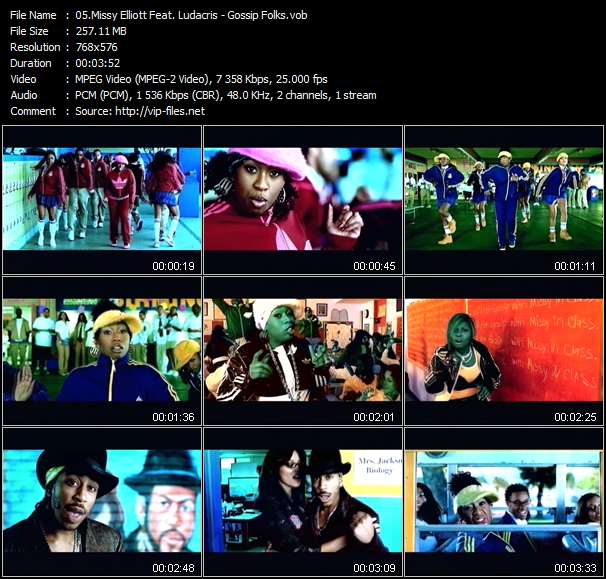Click the MPEG Video codec details line

pos(201,79)
